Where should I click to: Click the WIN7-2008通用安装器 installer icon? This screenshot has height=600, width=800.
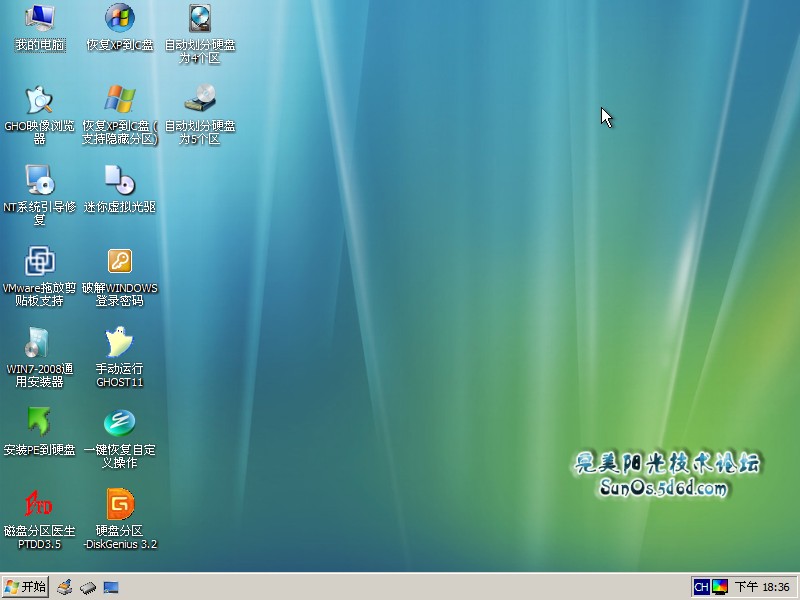[40, 342]
